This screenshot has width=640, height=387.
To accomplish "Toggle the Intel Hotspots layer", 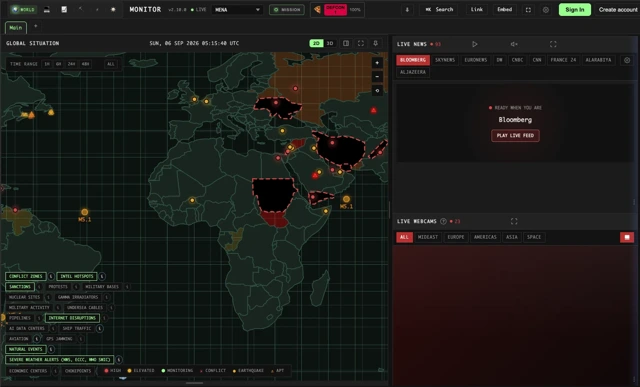I will (77, 276).
